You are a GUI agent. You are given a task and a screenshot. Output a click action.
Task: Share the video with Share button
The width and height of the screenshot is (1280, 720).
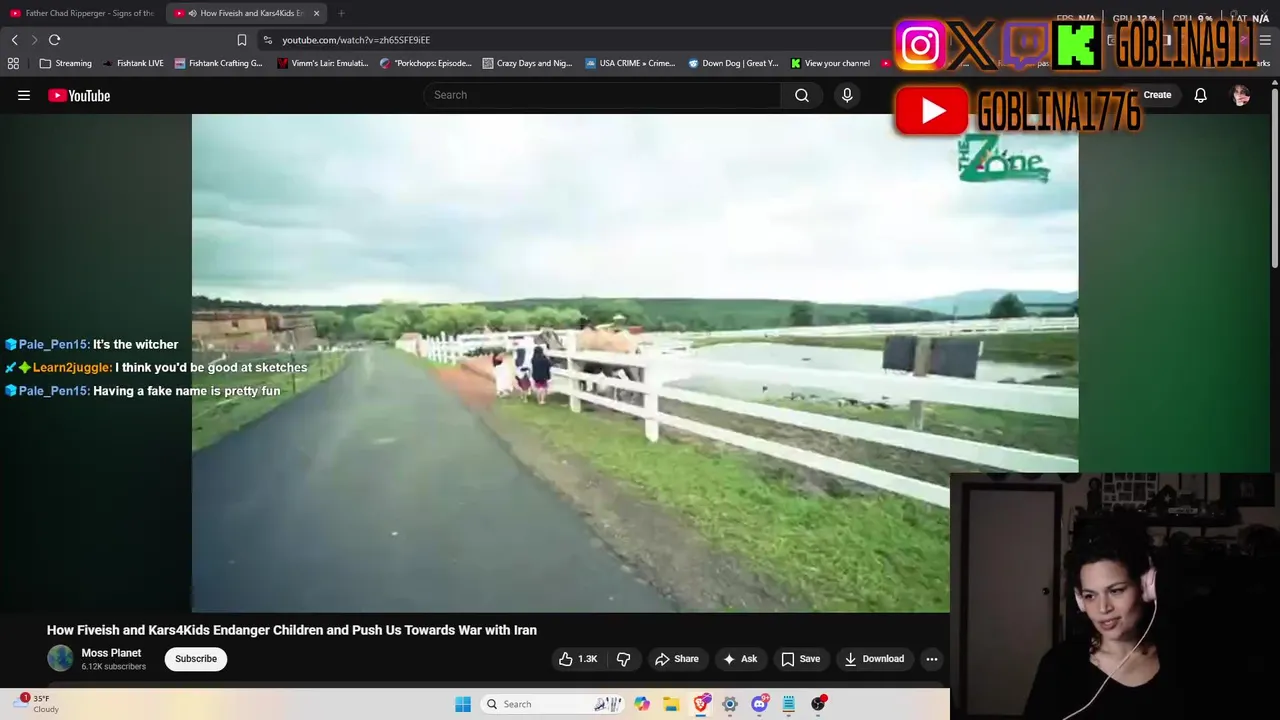pos(677,659)
